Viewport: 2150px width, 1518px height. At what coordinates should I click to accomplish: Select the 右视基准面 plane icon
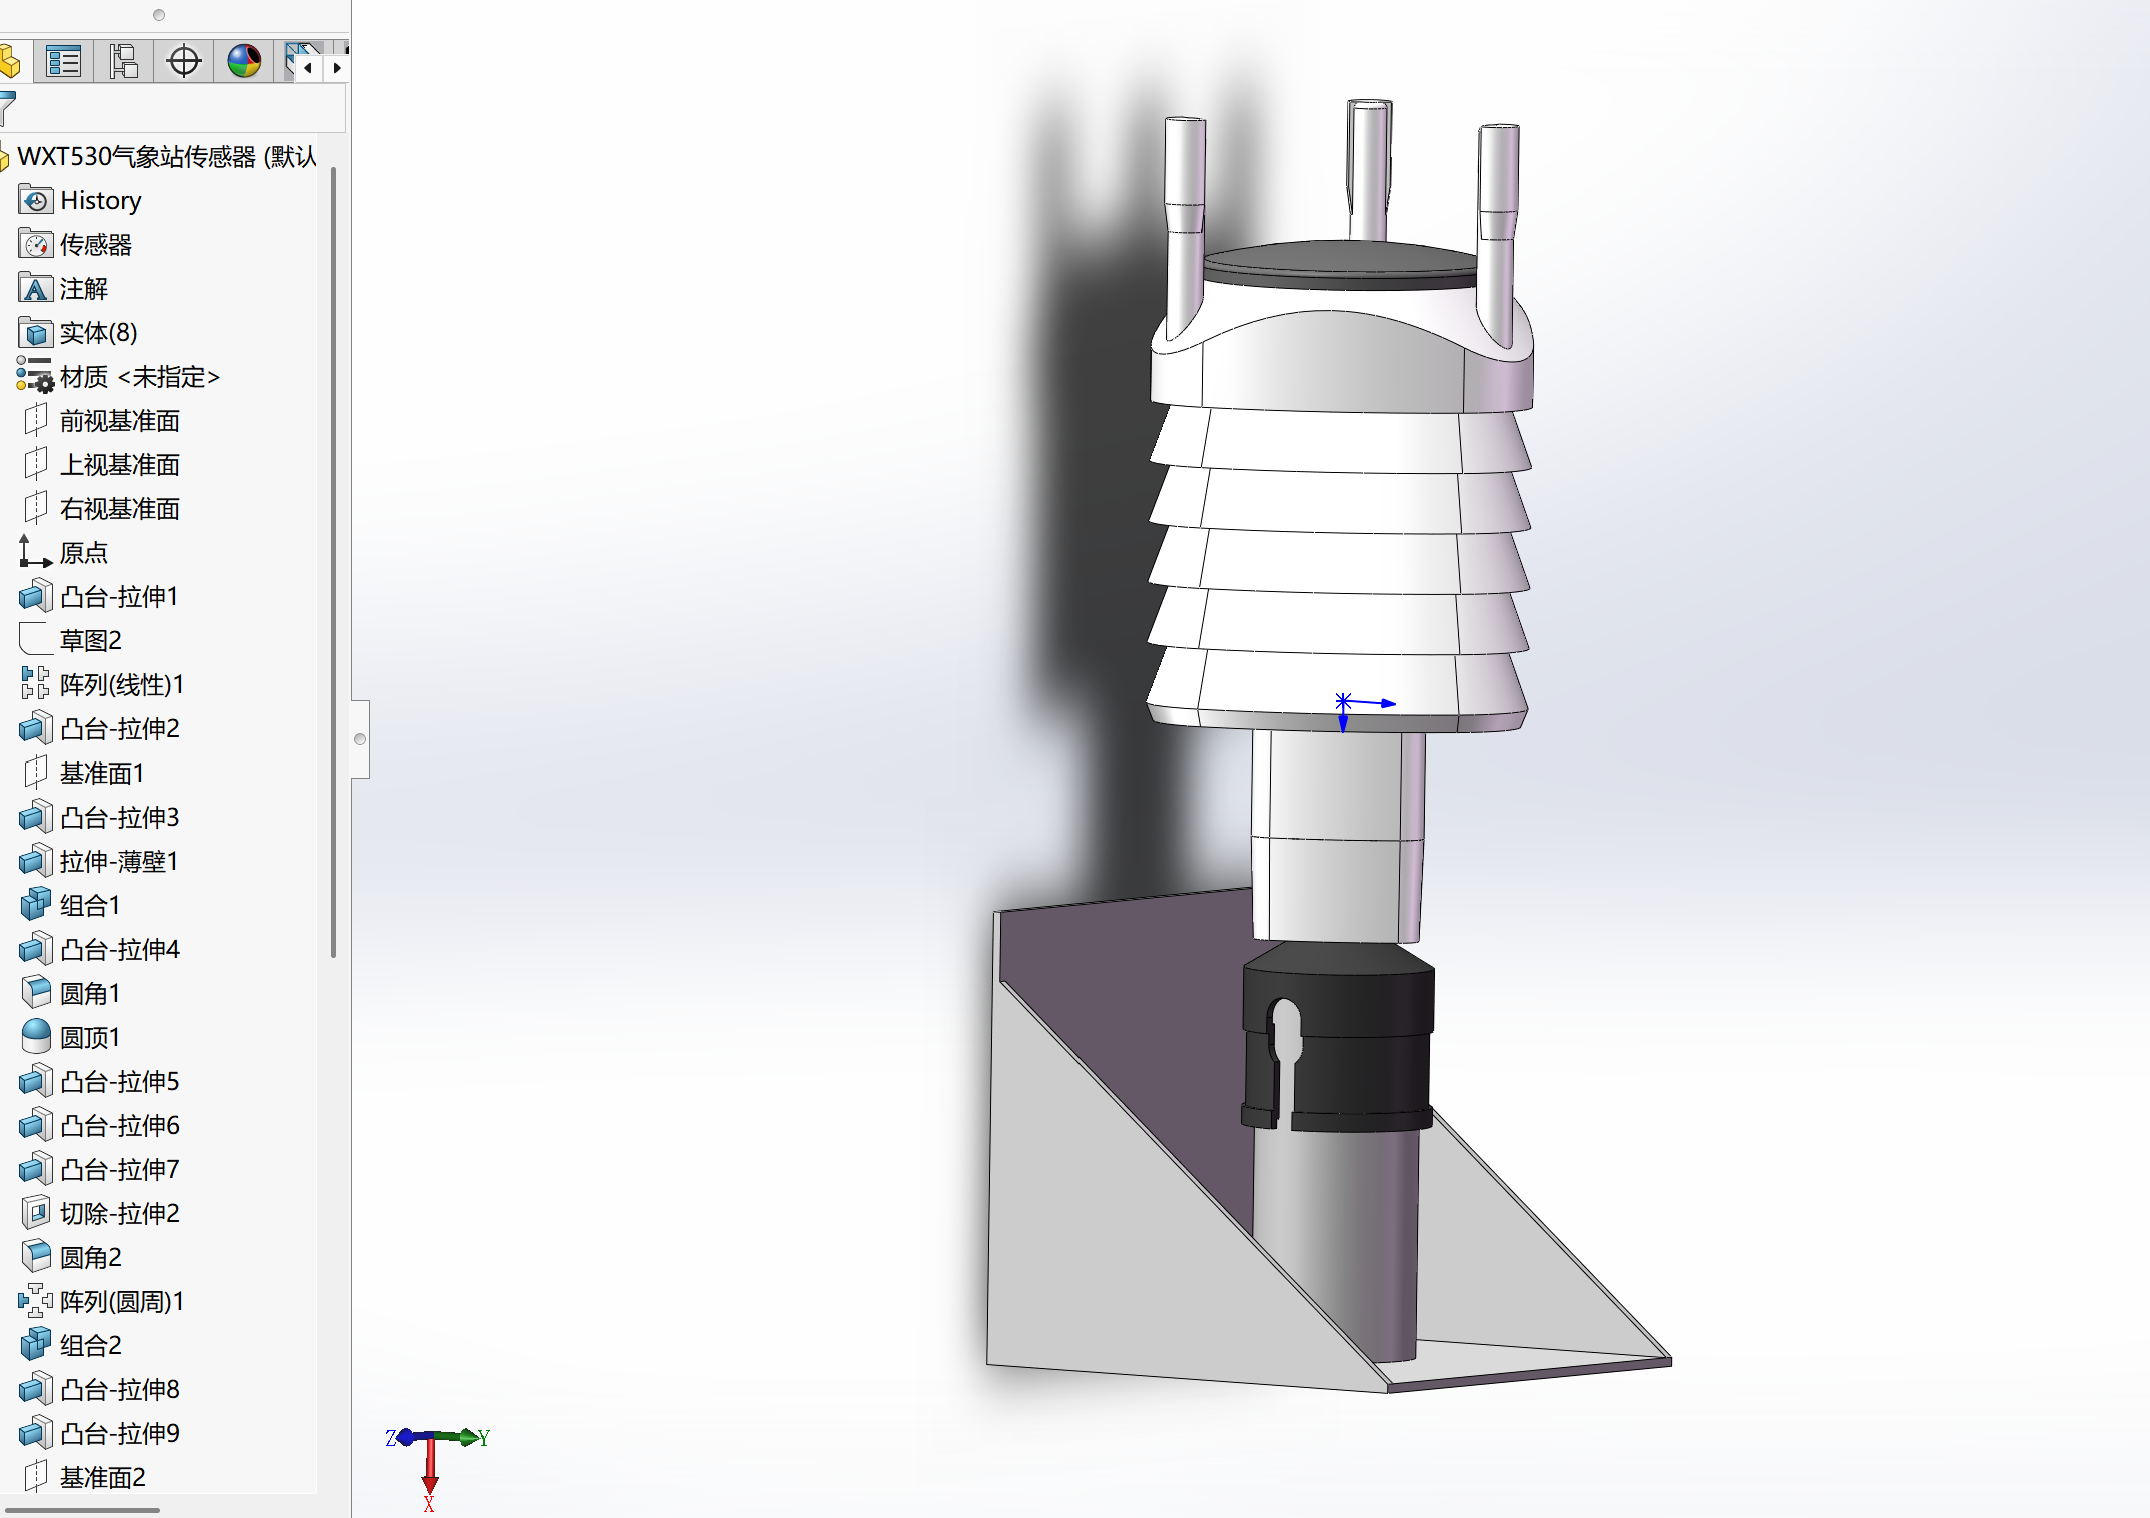click(36, 508)
